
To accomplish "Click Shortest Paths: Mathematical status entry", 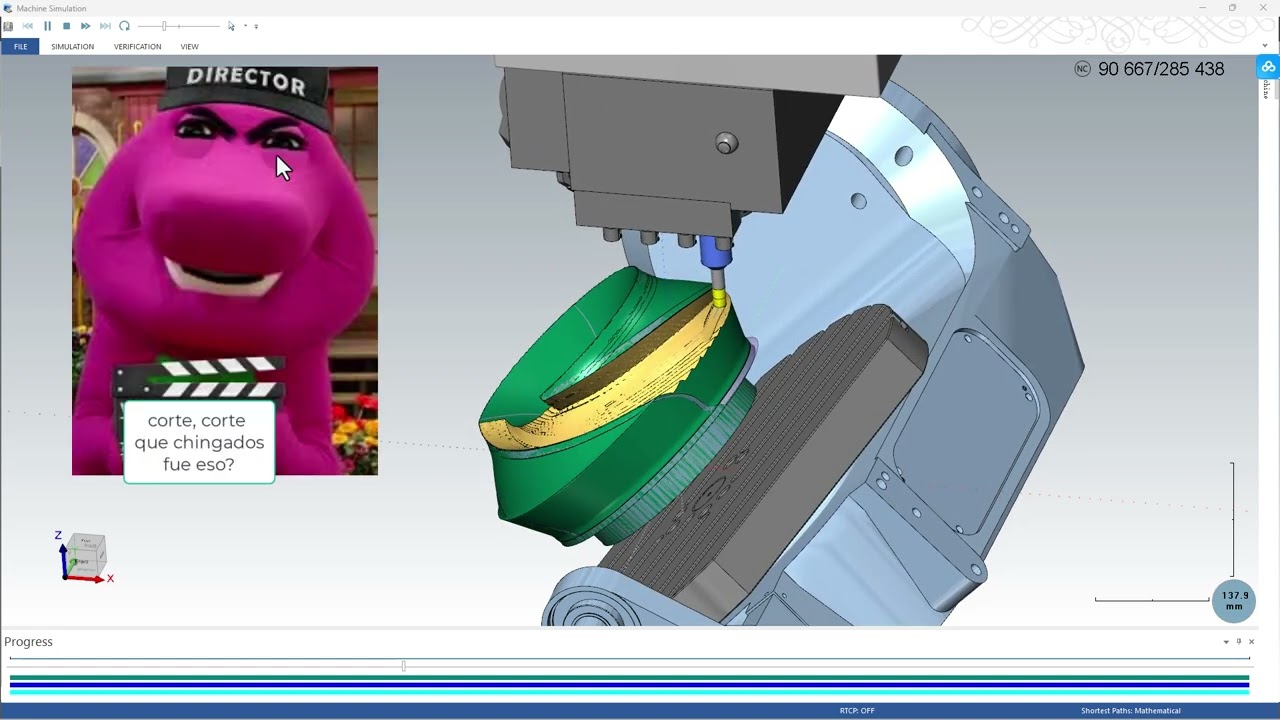I will 1130,711.
